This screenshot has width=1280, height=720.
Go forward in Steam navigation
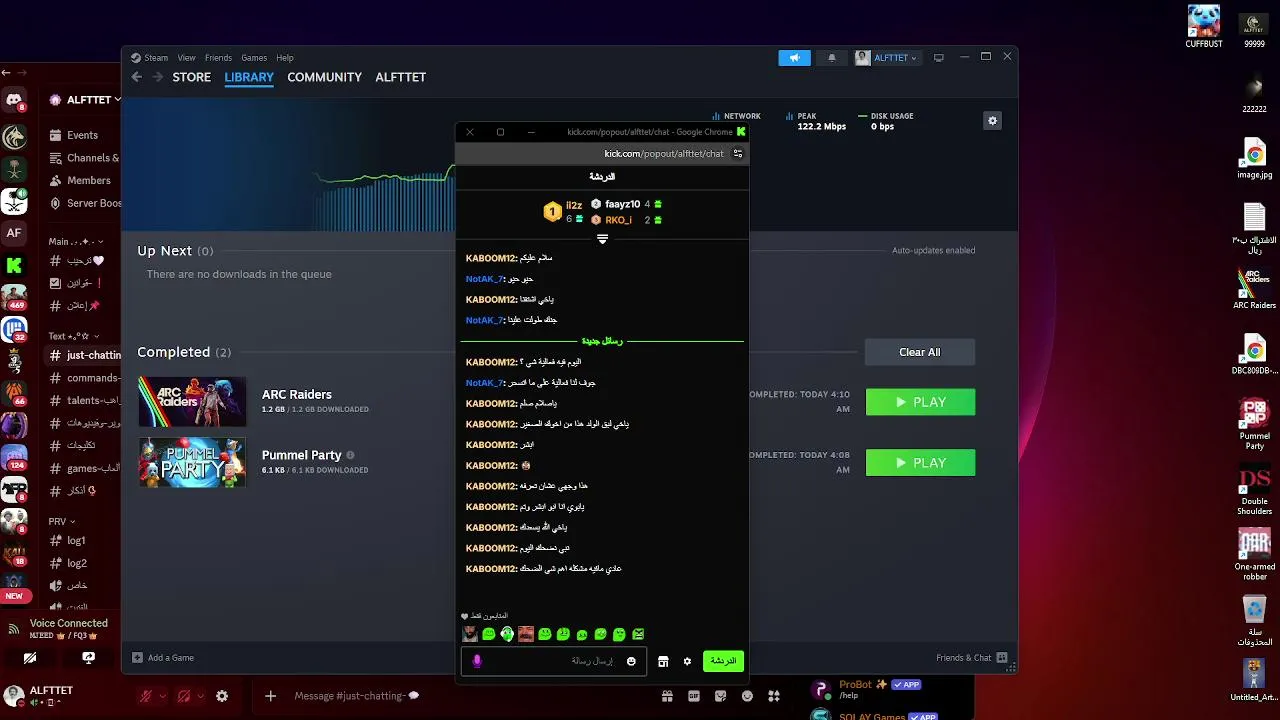click(158, 77)
